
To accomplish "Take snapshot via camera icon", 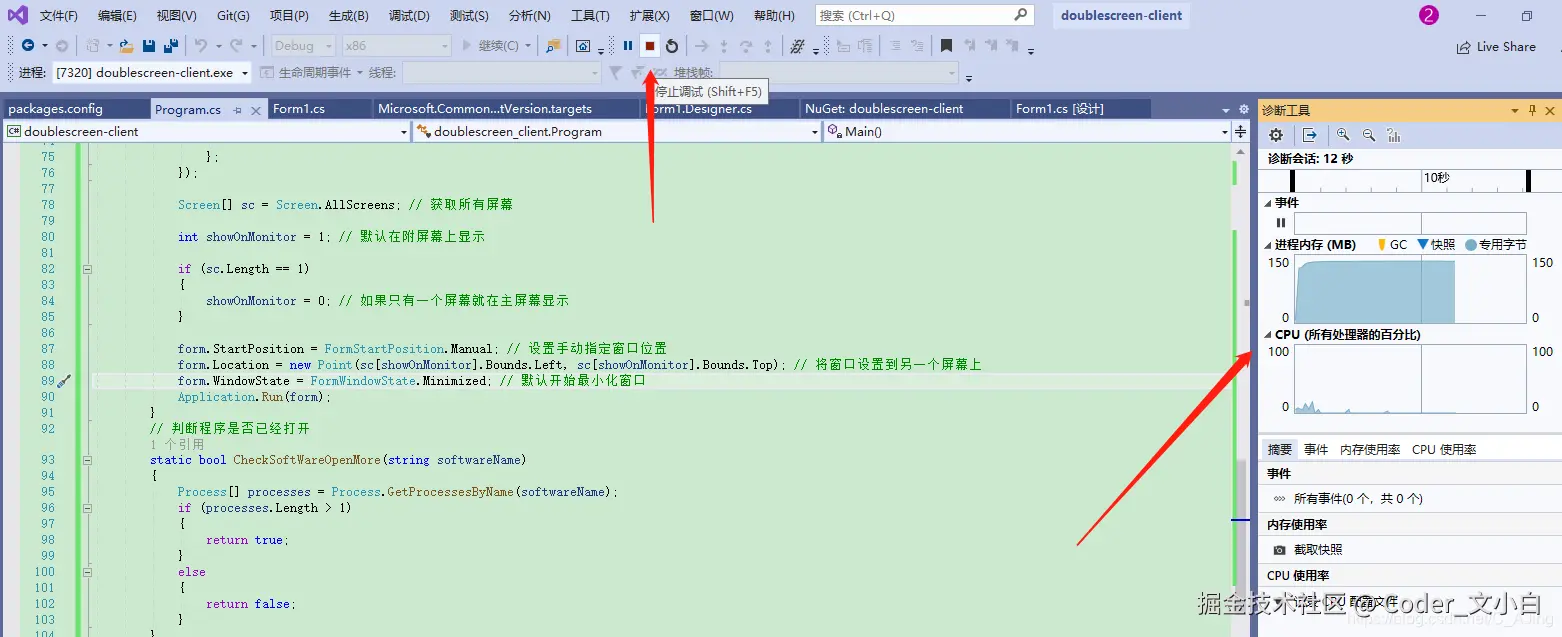I will tap(1279, 550).
